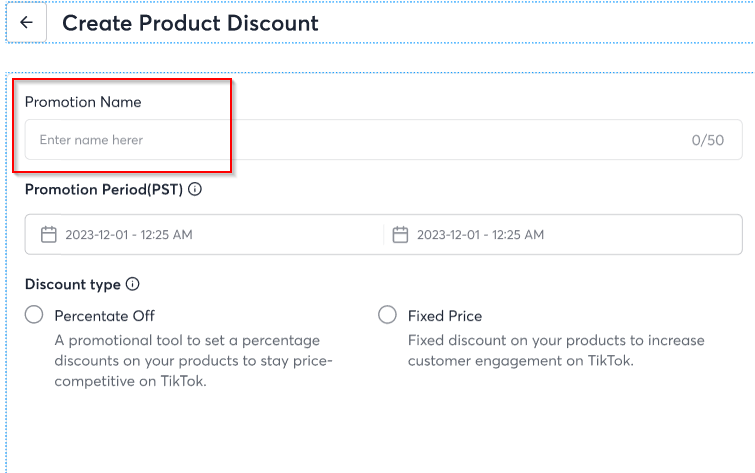
Task: Click the 'Discount type' label text
Action: click(73, 284)
